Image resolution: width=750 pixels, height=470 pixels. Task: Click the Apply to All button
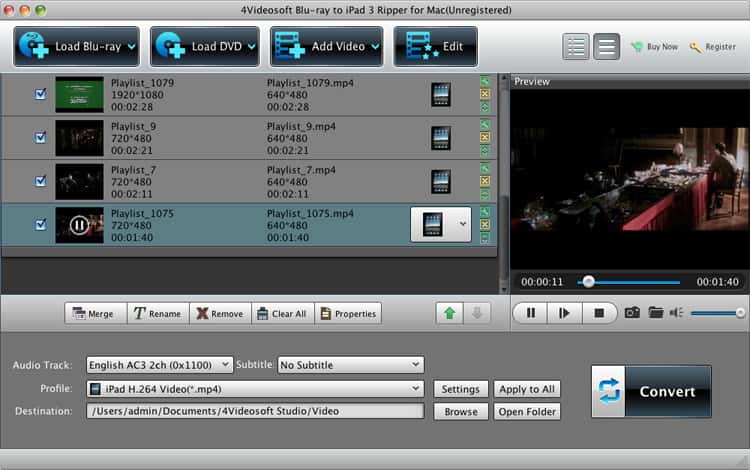tap(527, 389)
